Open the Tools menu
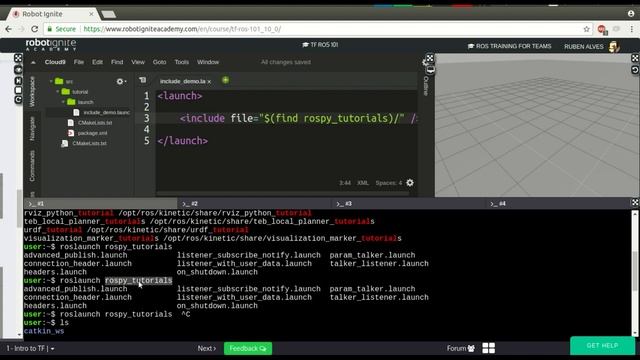 click(x=182, y=62)
